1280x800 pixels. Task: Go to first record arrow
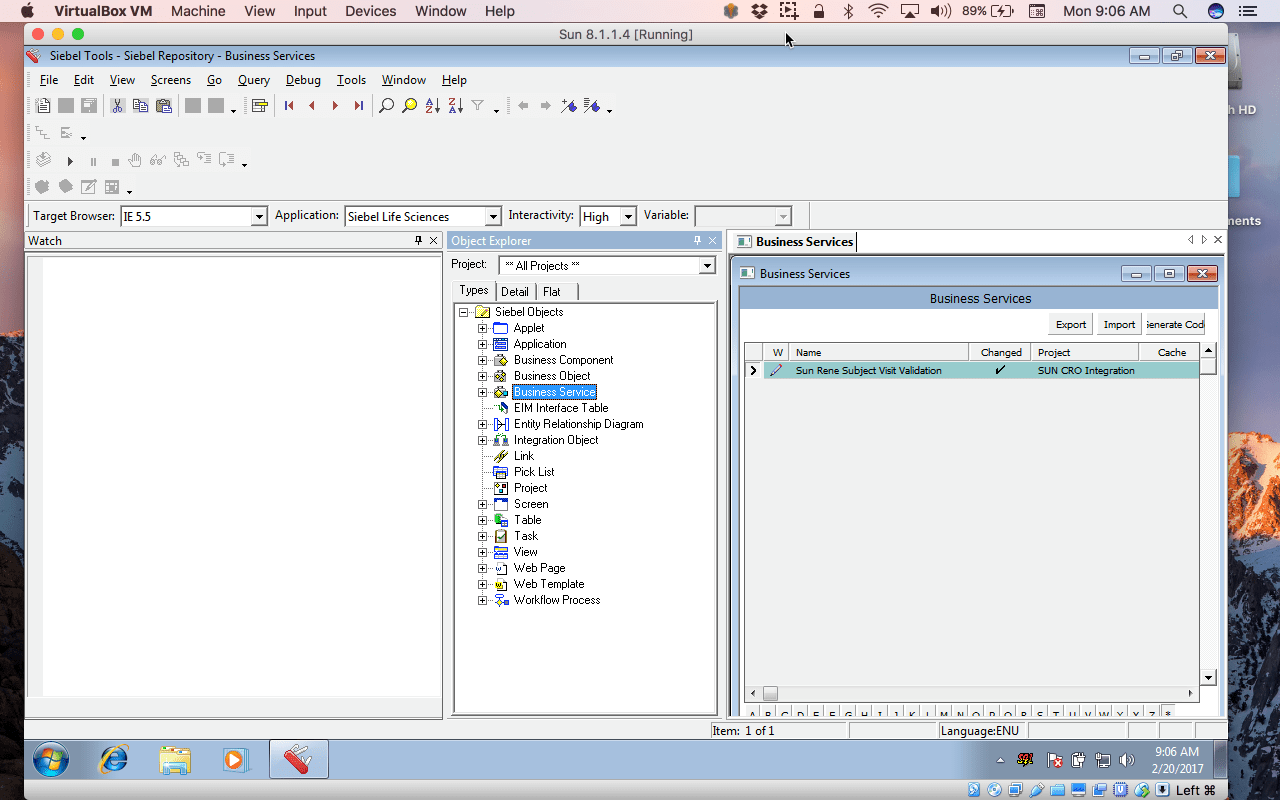pyautogui.click(x=289, y=106)
